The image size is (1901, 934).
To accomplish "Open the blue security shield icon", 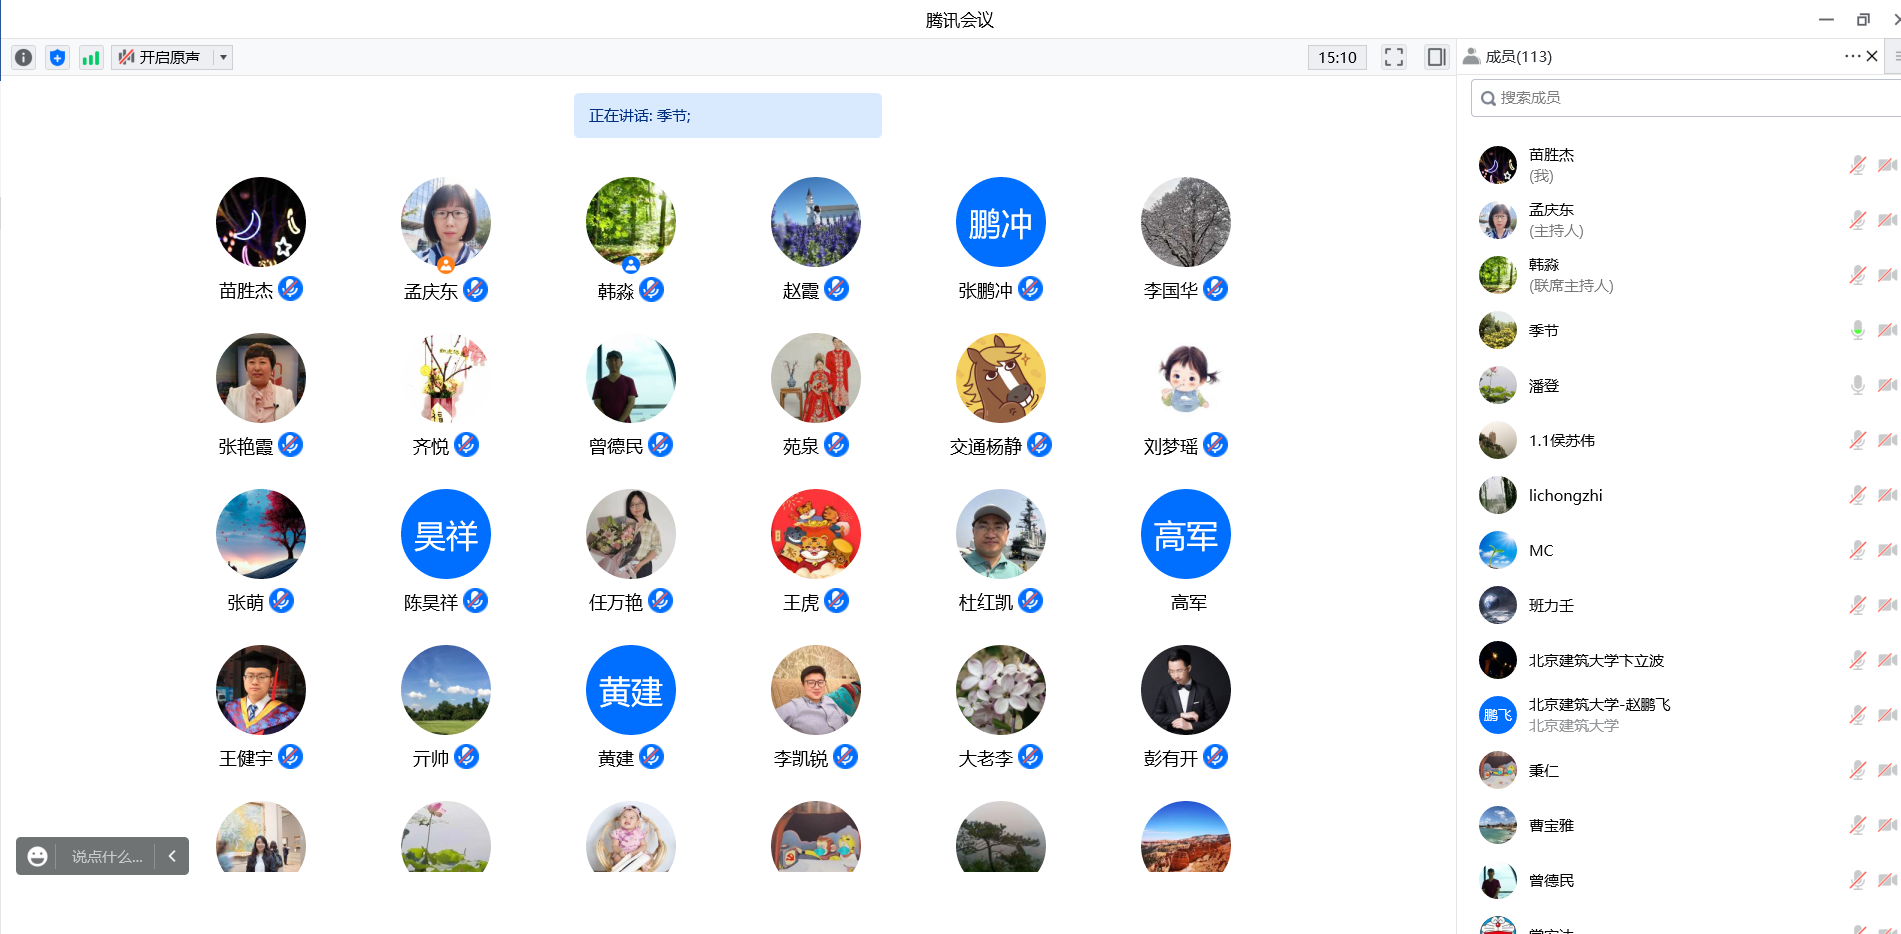I will (x=58, y=58).
